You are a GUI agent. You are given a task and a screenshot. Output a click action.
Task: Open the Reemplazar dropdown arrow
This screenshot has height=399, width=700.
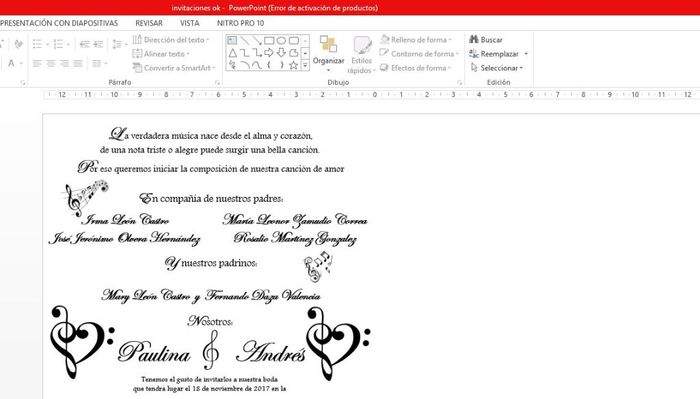pos(526,54)
